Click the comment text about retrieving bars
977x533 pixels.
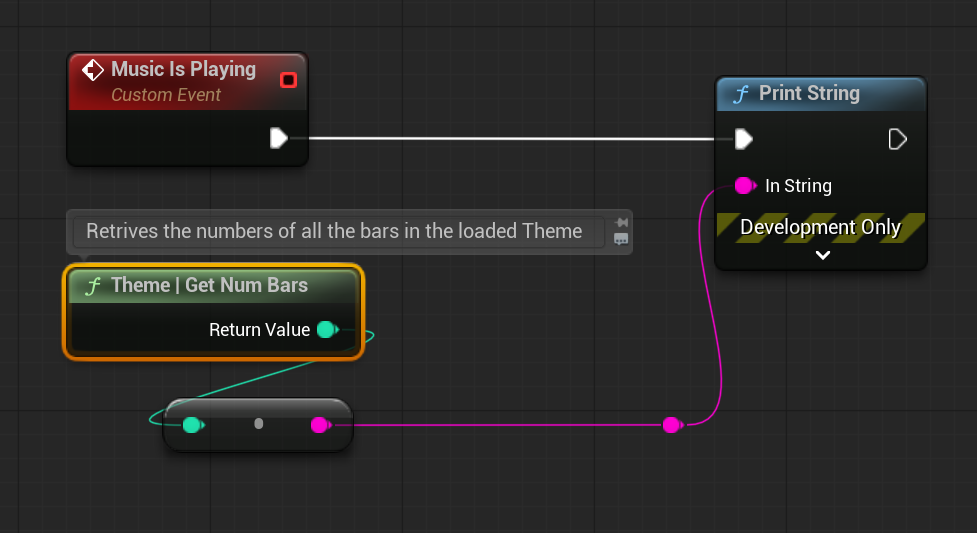[x=334, y=231]
